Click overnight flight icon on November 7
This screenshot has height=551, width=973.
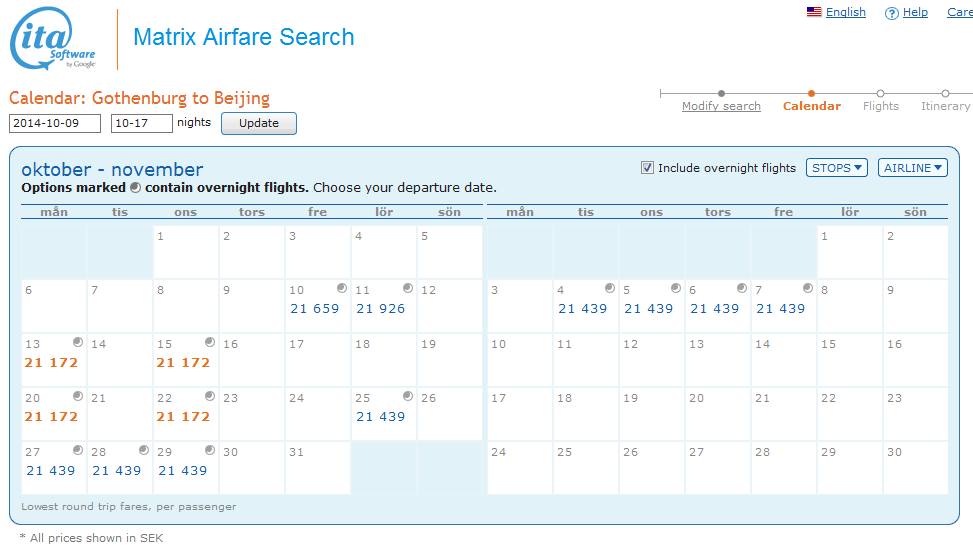click(807, 288)
